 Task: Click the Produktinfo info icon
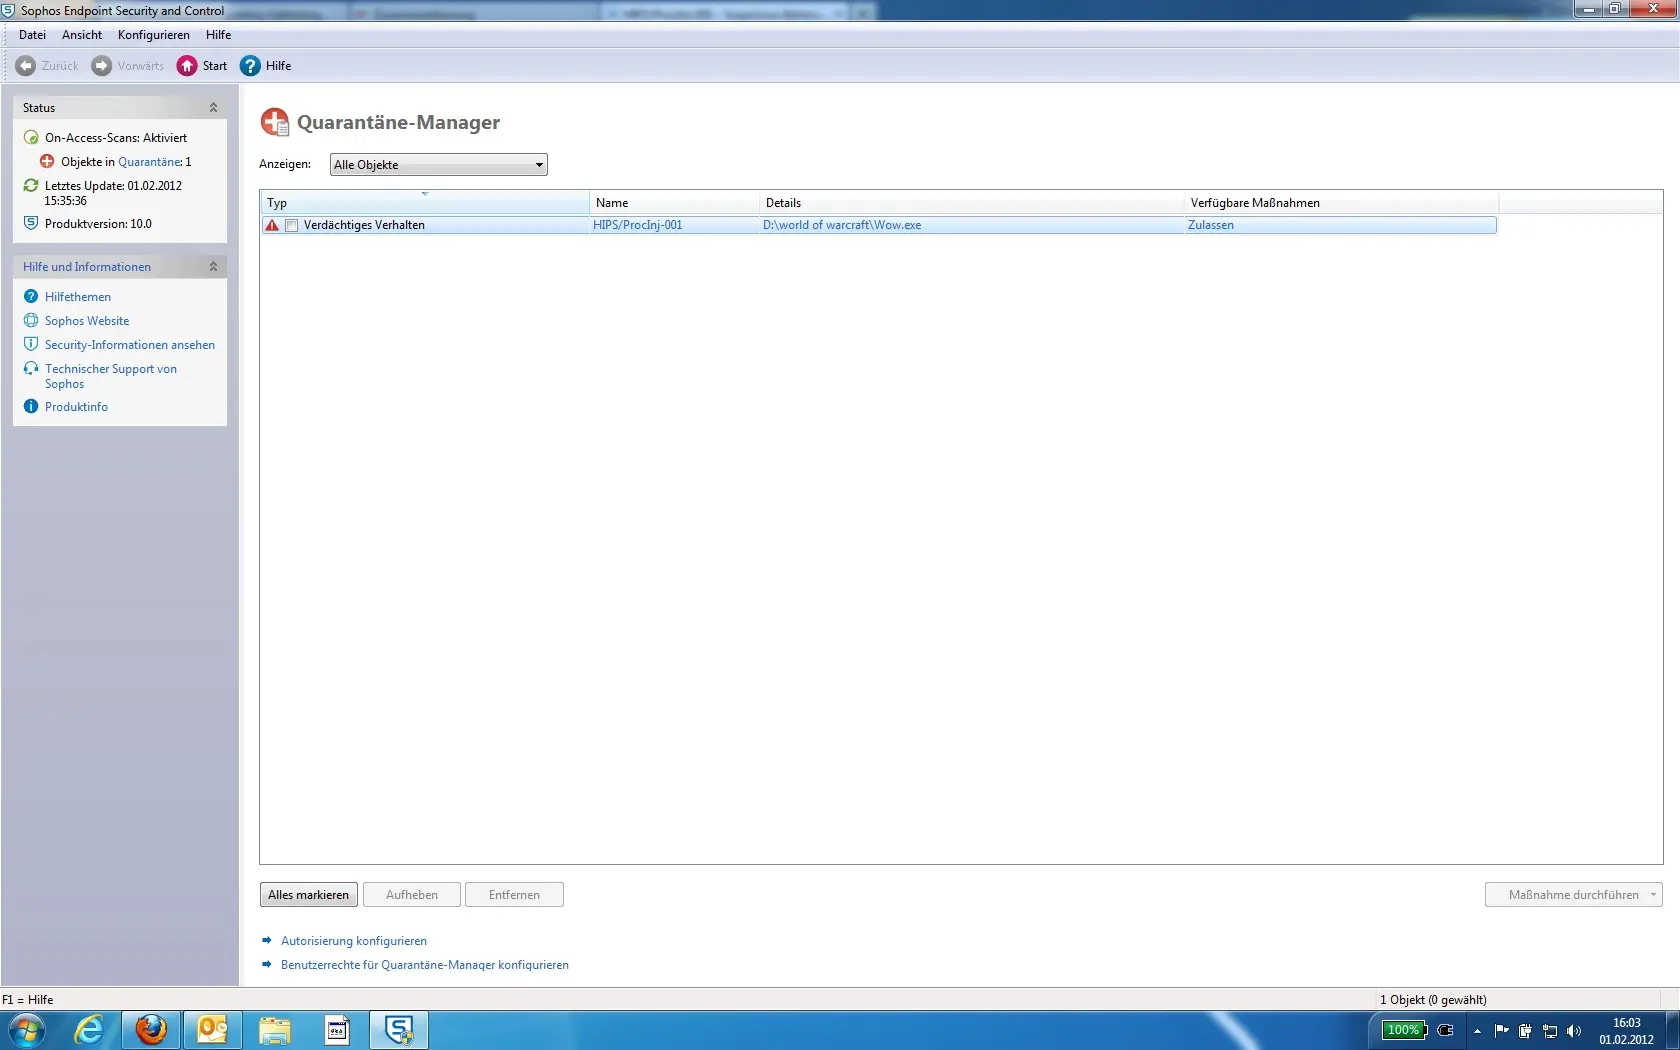pyautogui.click(x=31, y=406)
